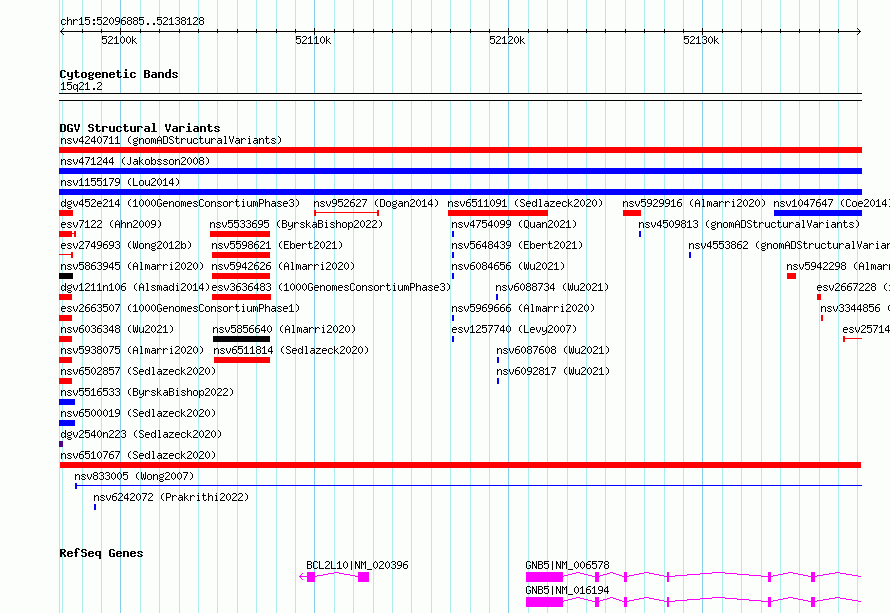890x613 pixels.
Task: Click nsv6087608 Wu2021 label
Action: [x=553, y=350]
